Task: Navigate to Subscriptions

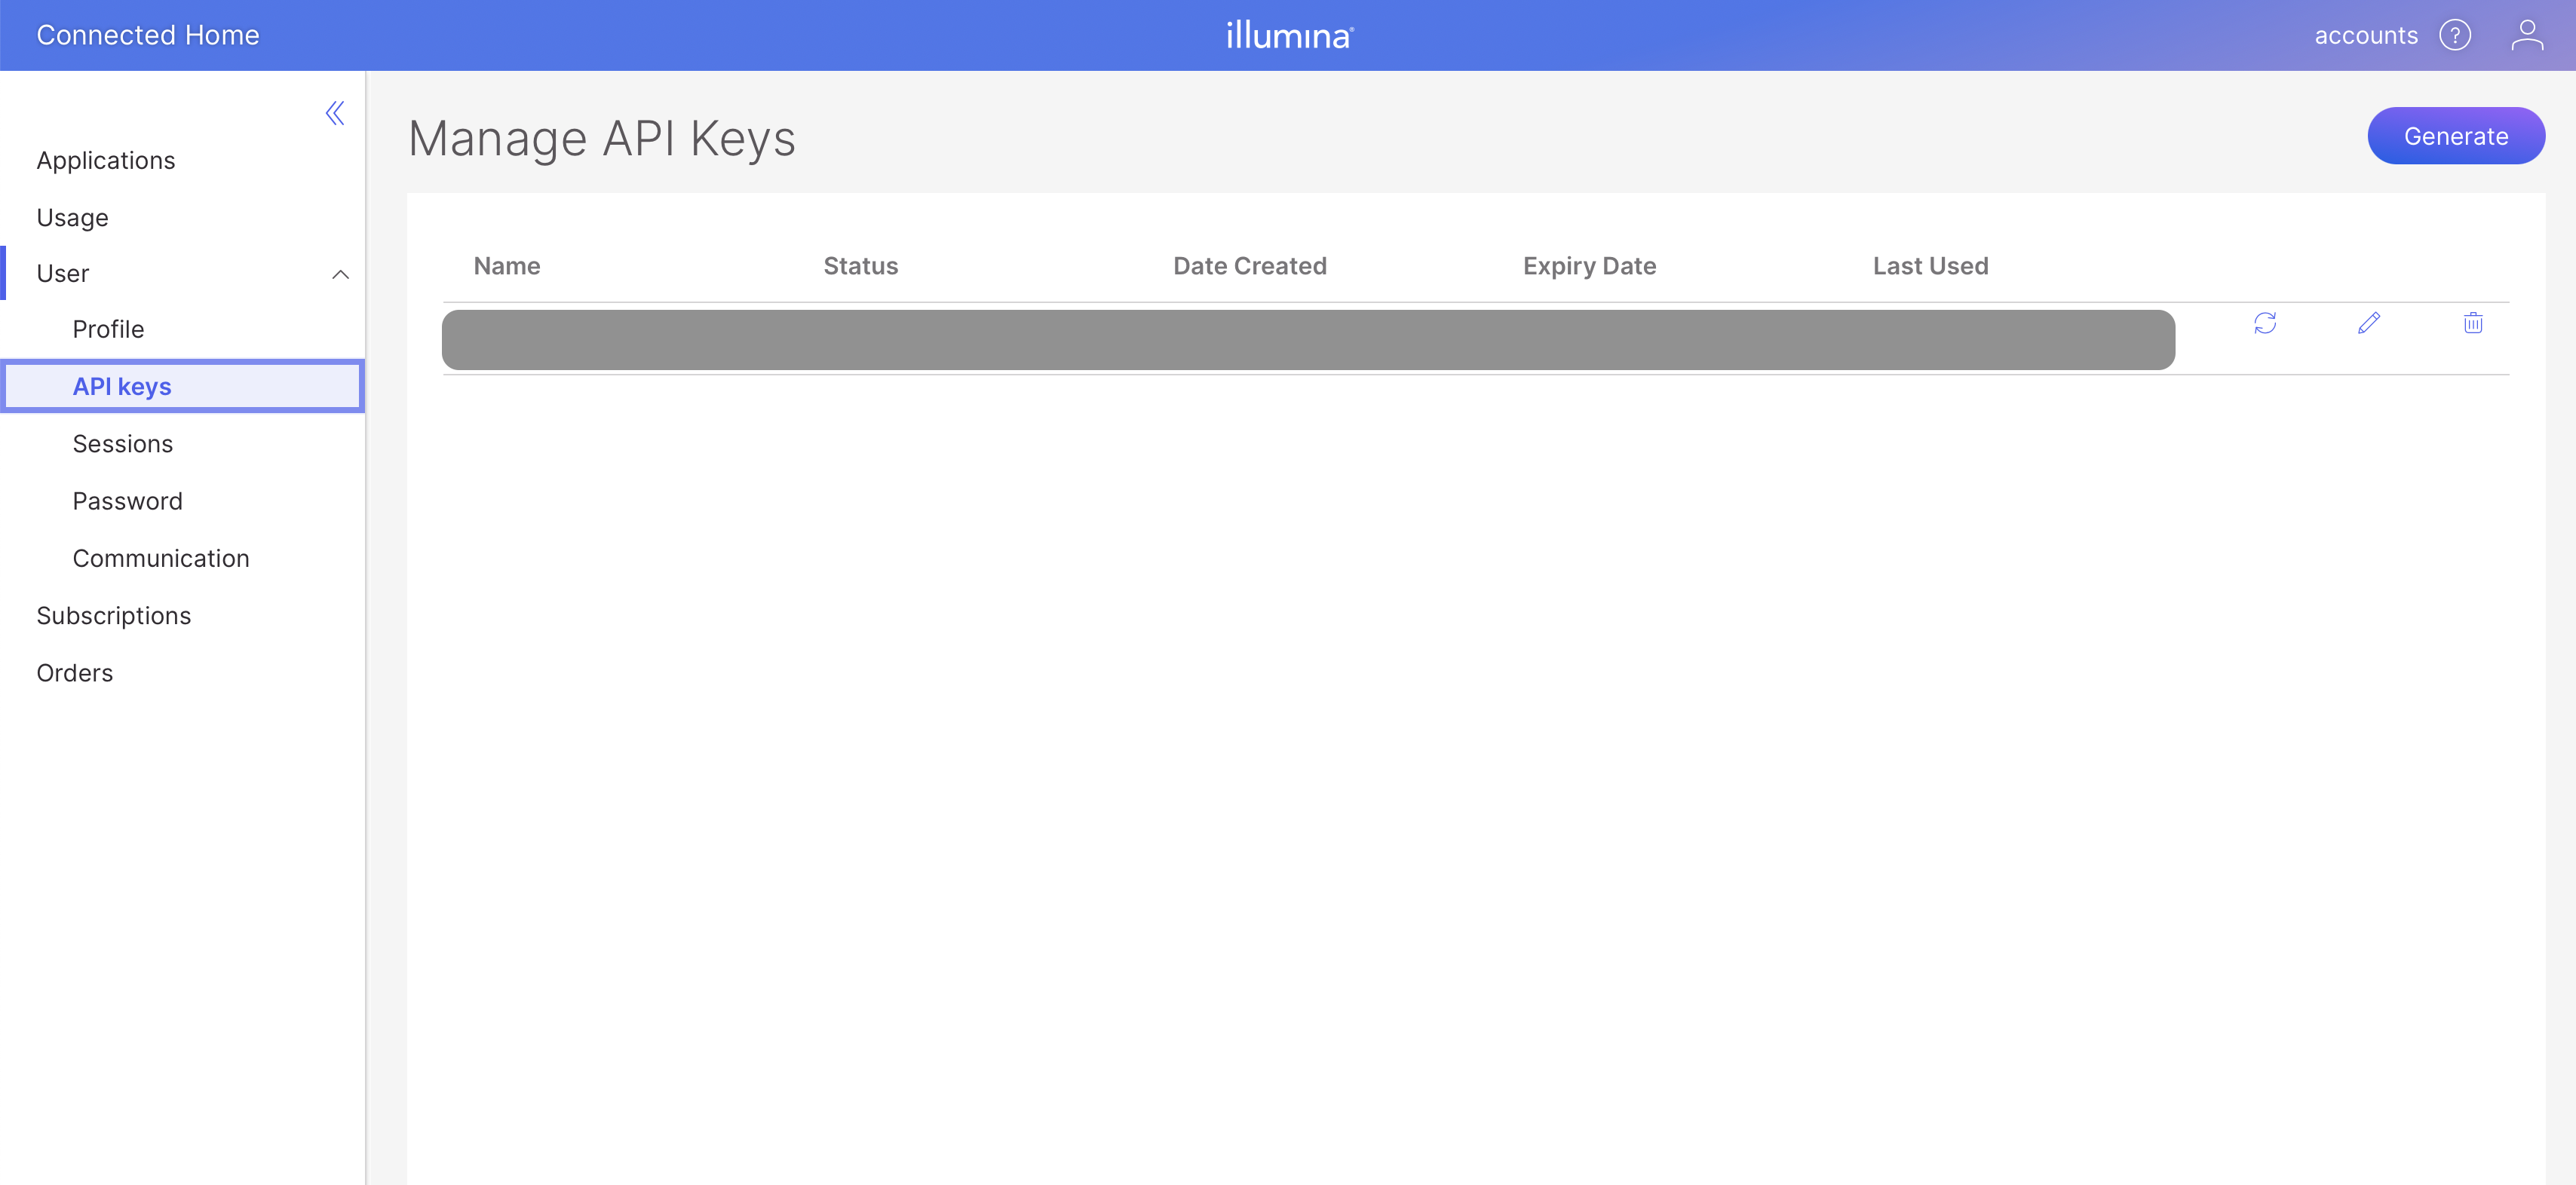Action: [x=114, y=616]
